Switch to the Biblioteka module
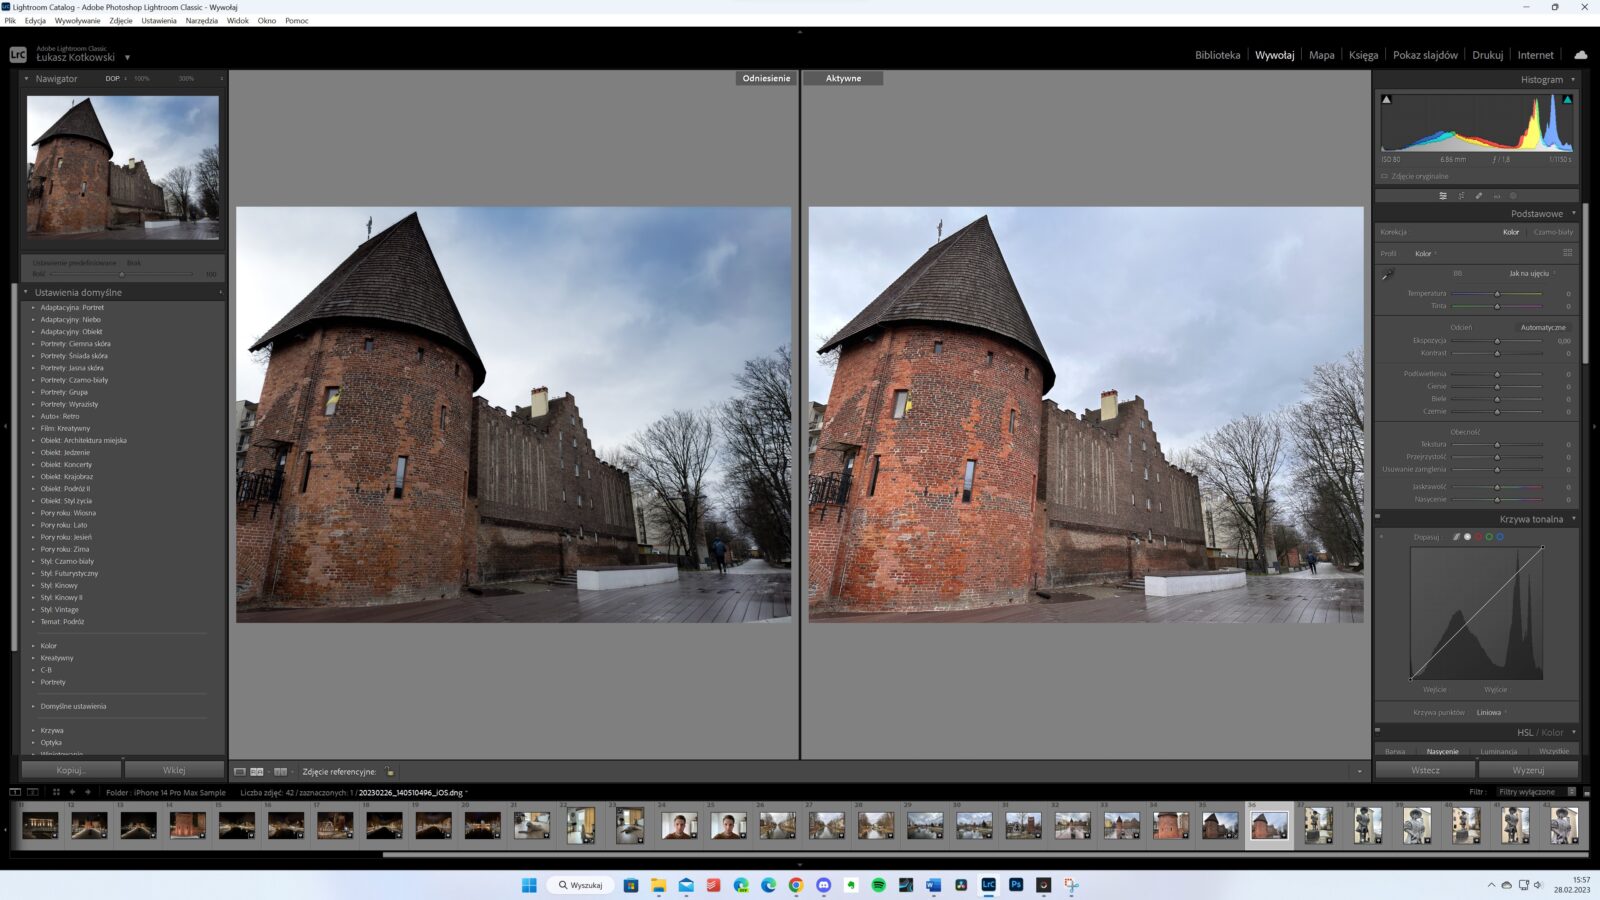The height and width of the screenshot is (900, 1600). (1217, 55)
